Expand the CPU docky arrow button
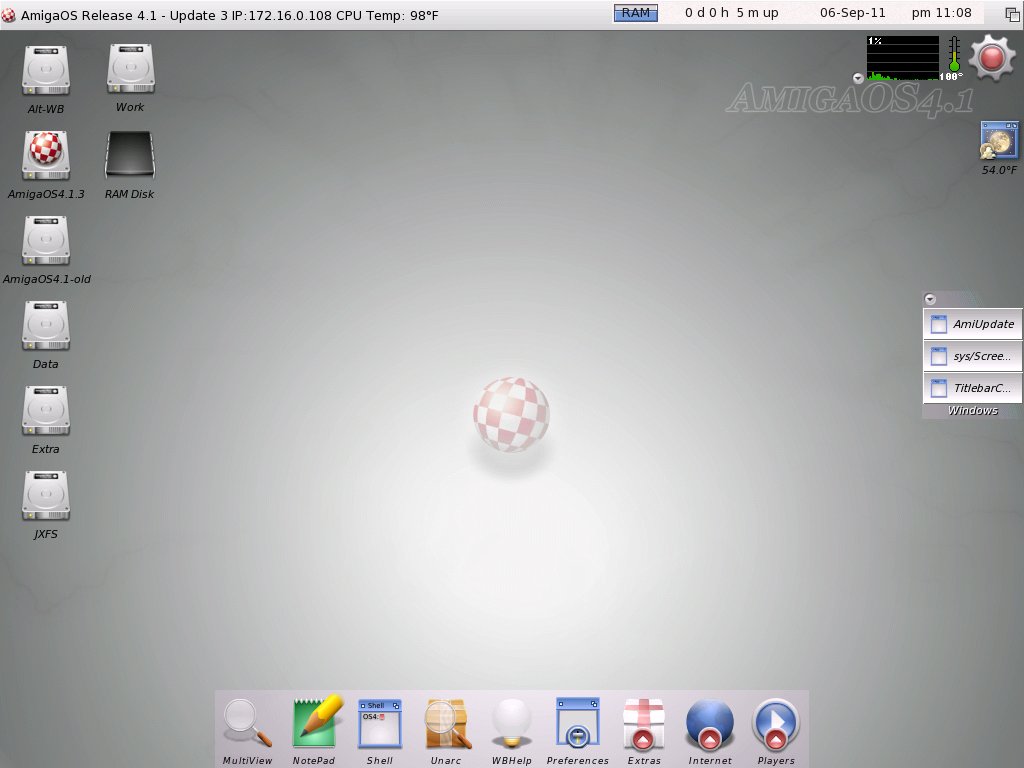 (858, 78)
